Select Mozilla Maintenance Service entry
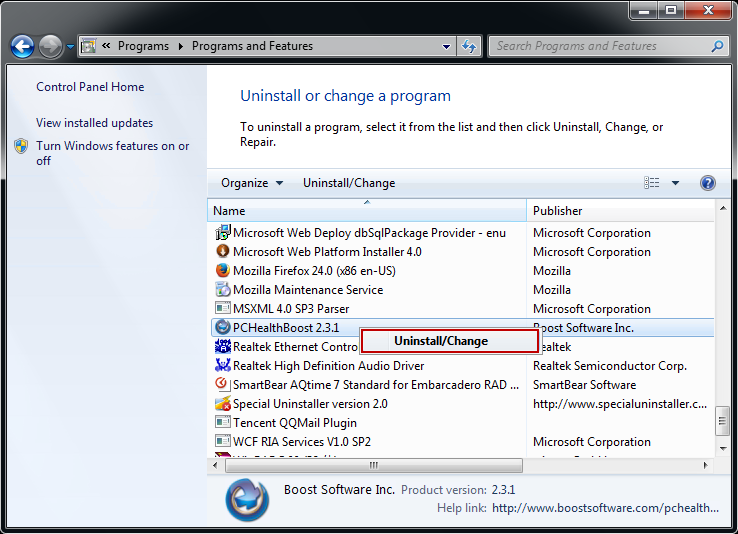Image resolution: width=738 pixels, height=534 pixels. (x=462, y=290)
